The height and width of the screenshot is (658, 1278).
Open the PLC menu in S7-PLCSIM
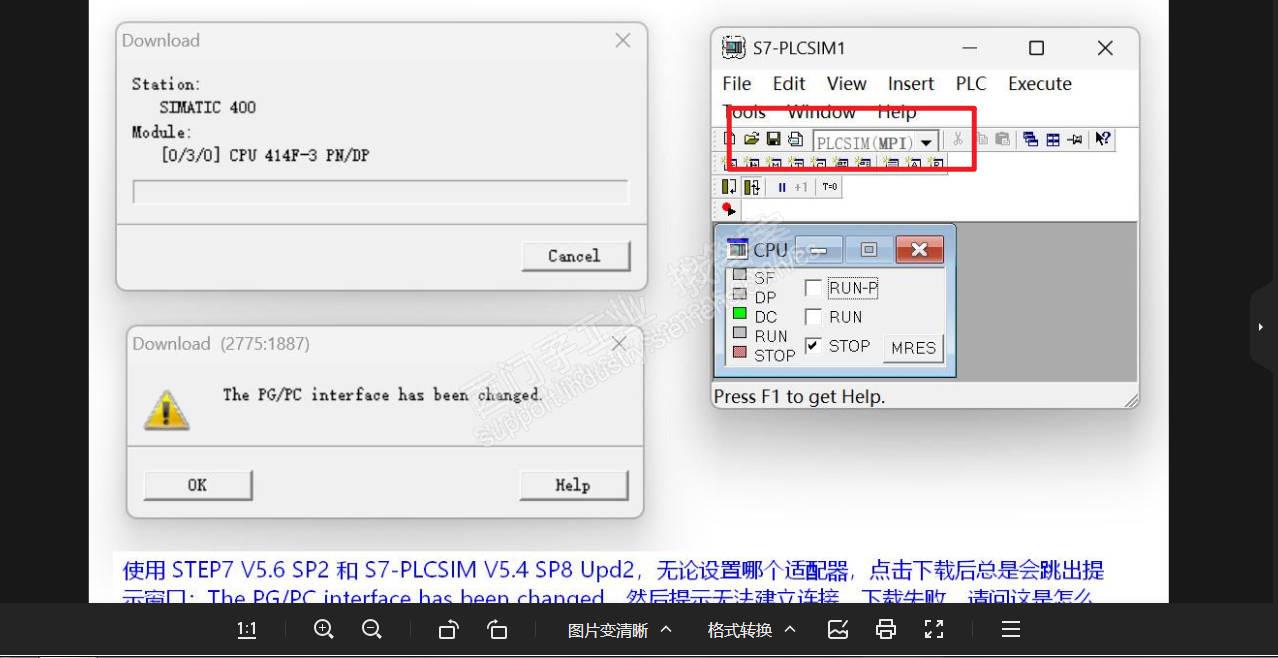(971, 84)
